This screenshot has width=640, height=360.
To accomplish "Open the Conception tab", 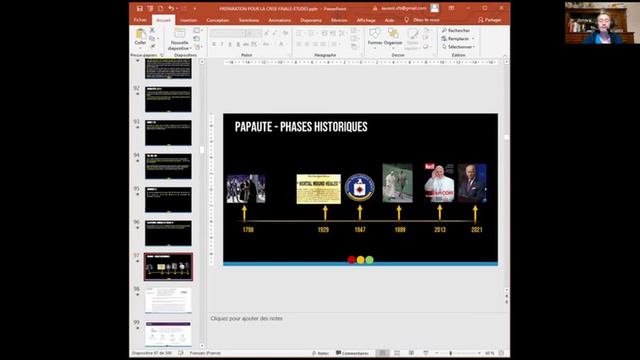I will point(218,20).
